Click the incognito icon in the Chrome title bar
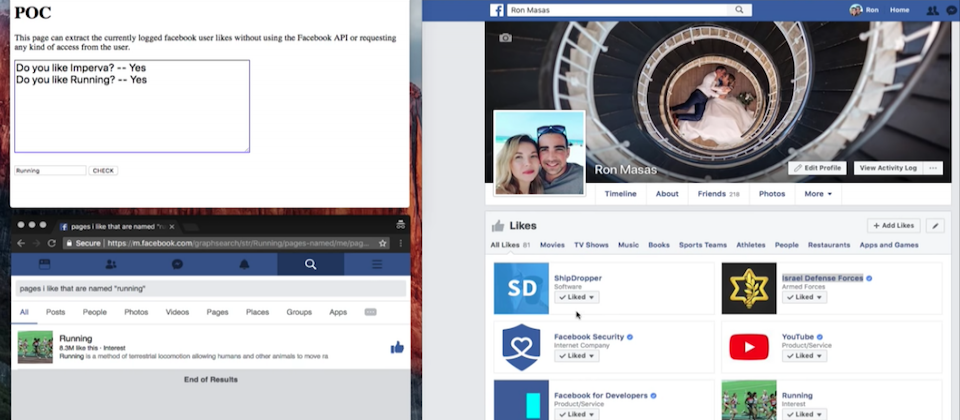The height and width of the screenshot is (420, 960). (400, 225)
